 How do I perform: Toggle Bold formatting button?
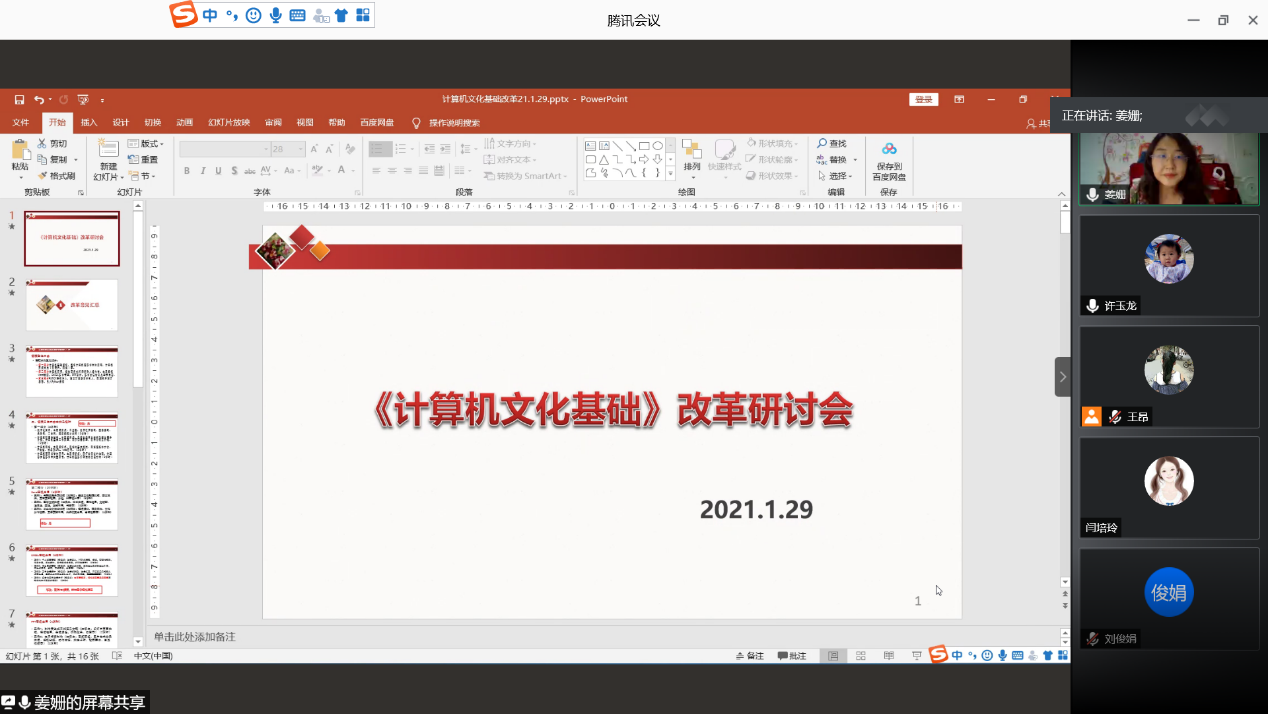[x=187, y=171]
